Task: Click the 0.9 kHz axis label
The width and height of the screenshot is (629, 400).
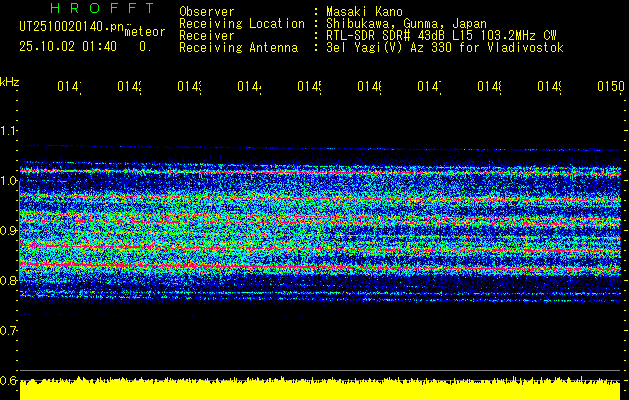Action: coord(8,230)
